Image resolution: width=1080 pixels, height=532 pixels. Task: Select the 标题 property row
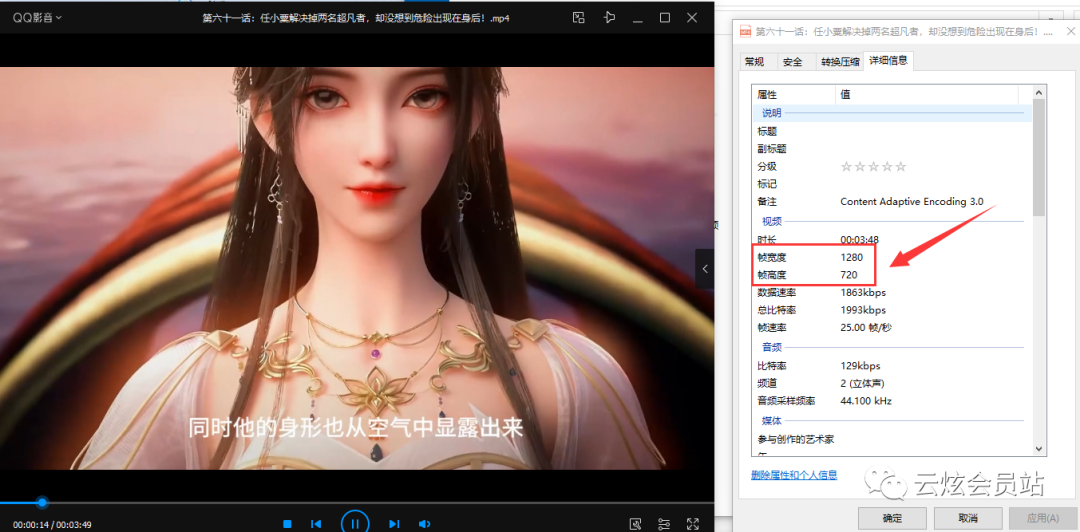tap(893, 131)
